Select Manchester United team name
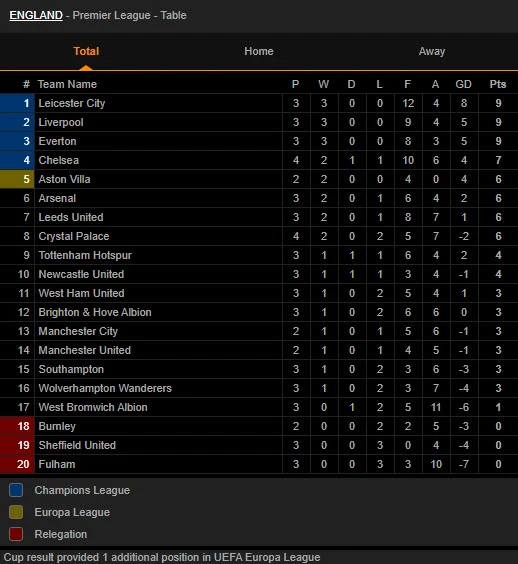Image resolution: width=518 pixels, height=564 pixels. coord(85,350)
